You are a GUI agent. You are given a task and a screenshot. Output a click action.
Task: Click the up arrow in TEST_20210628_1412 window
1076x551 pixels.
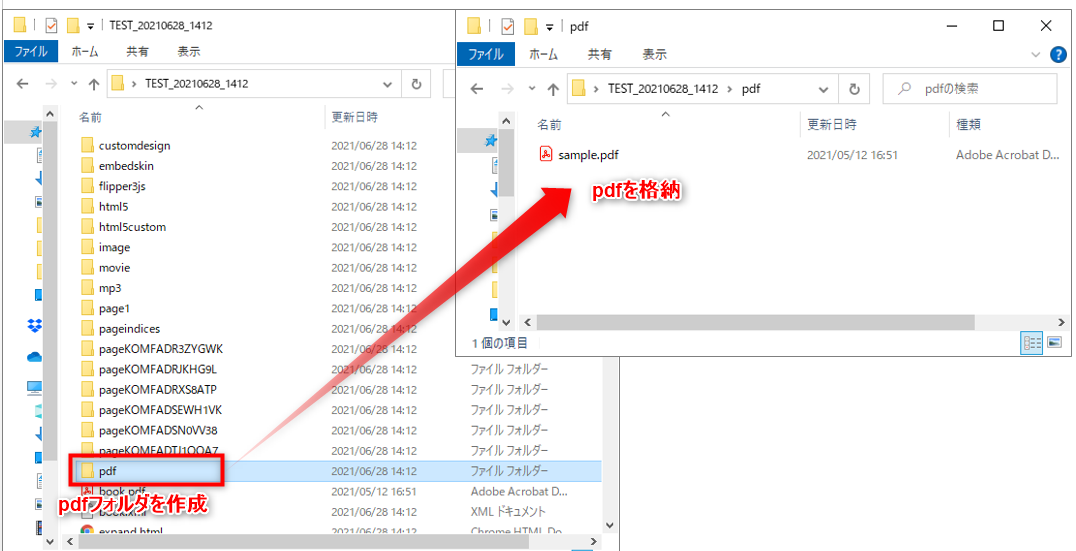pos(94,84)
